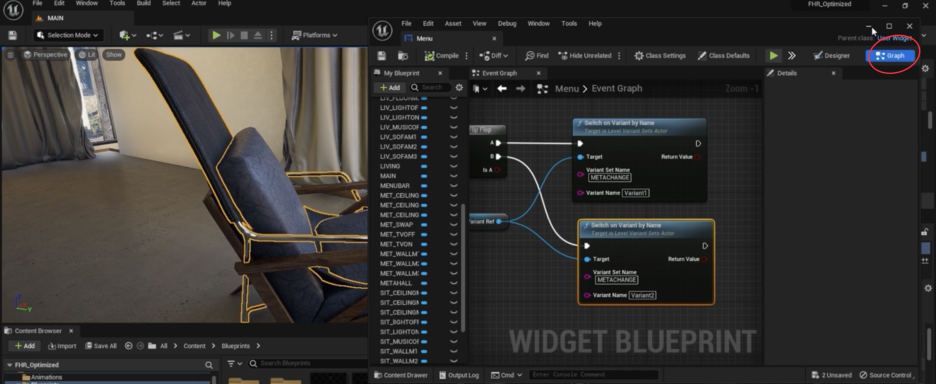
Task: Toggle visibility eye for LIVING variable
Action: coord(454,167)
